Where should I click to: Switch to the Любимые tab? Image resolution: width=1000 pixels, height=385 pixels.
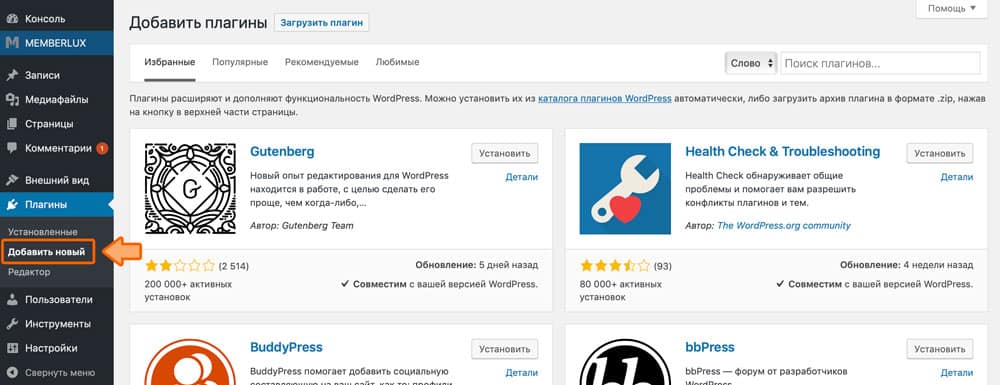pyautogui.click(x=397, y=62)
